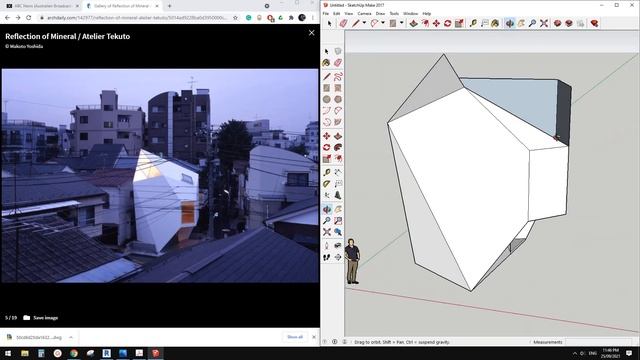Close the ArchDaily gallery with the X
640x360 pixels.
point(311,33)
